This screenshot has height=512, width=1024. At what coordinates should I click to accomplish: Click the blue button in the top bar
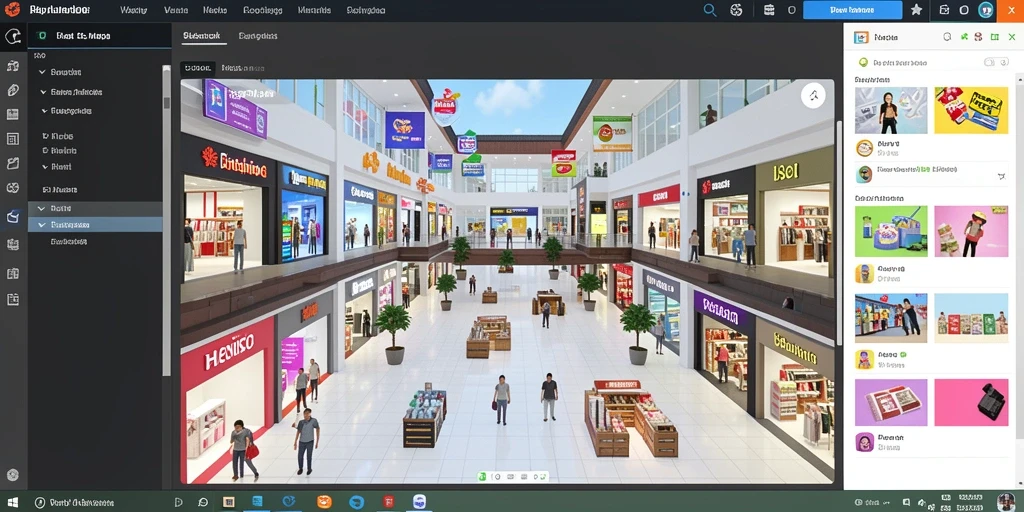tap(852, 10)
